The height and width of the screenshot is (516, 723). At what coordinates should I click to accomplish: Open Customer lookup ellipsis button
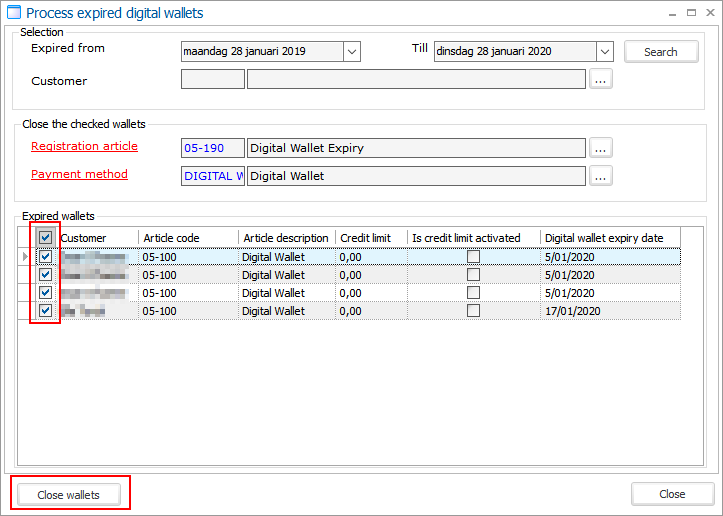(x=600, y=80)
